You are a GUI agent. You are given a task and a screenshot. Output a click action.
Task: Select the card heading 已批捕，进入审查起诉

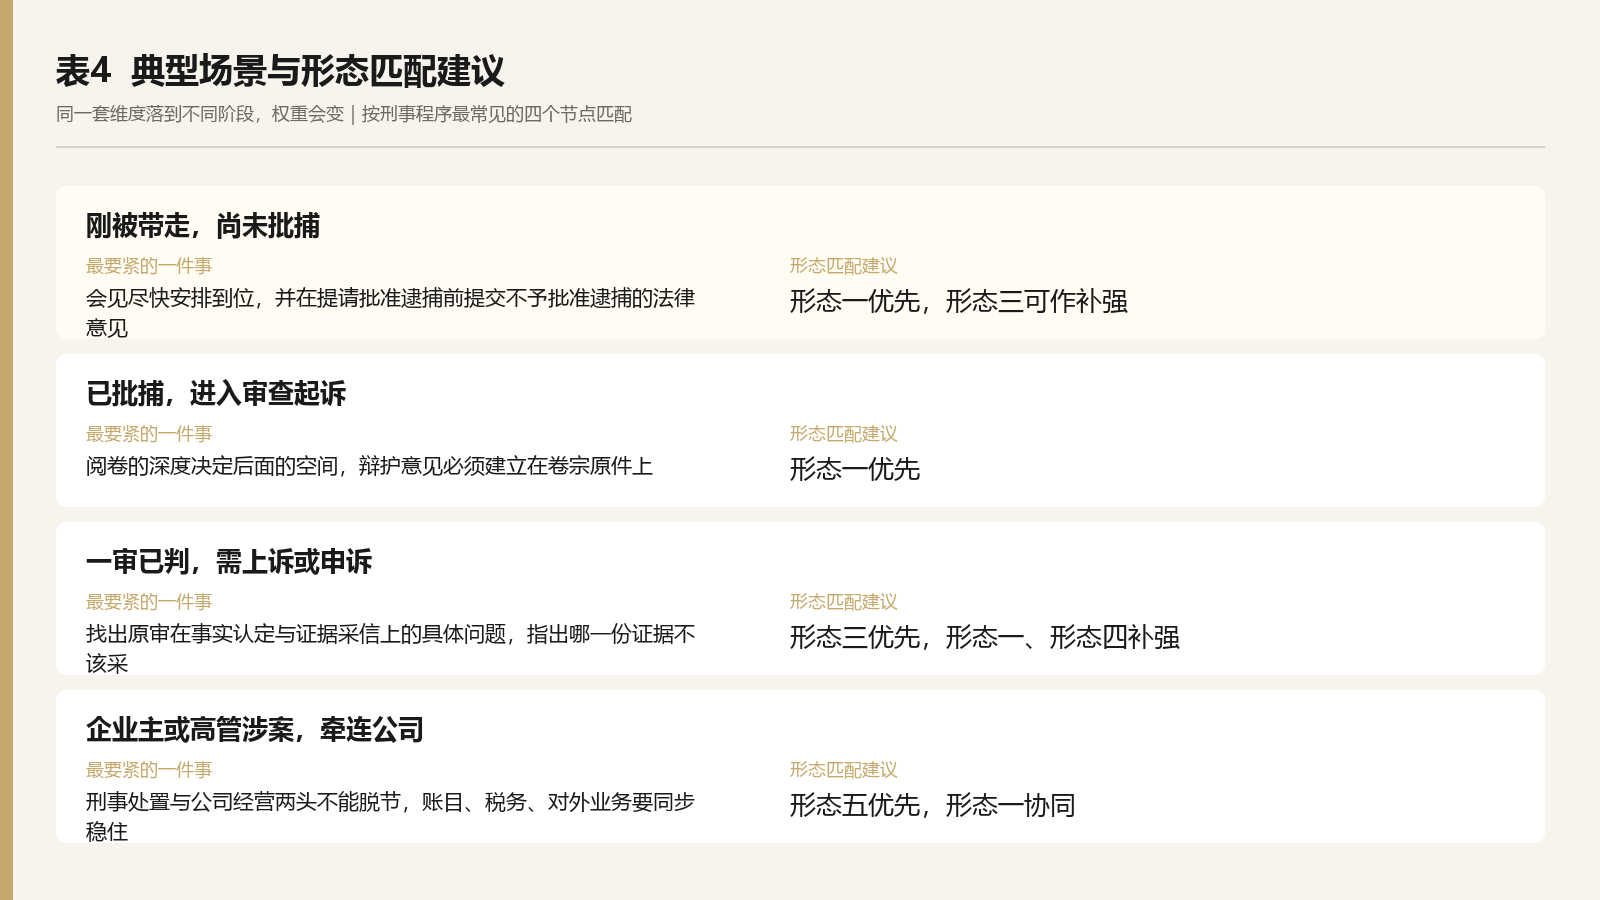click(x=216, y=394)
